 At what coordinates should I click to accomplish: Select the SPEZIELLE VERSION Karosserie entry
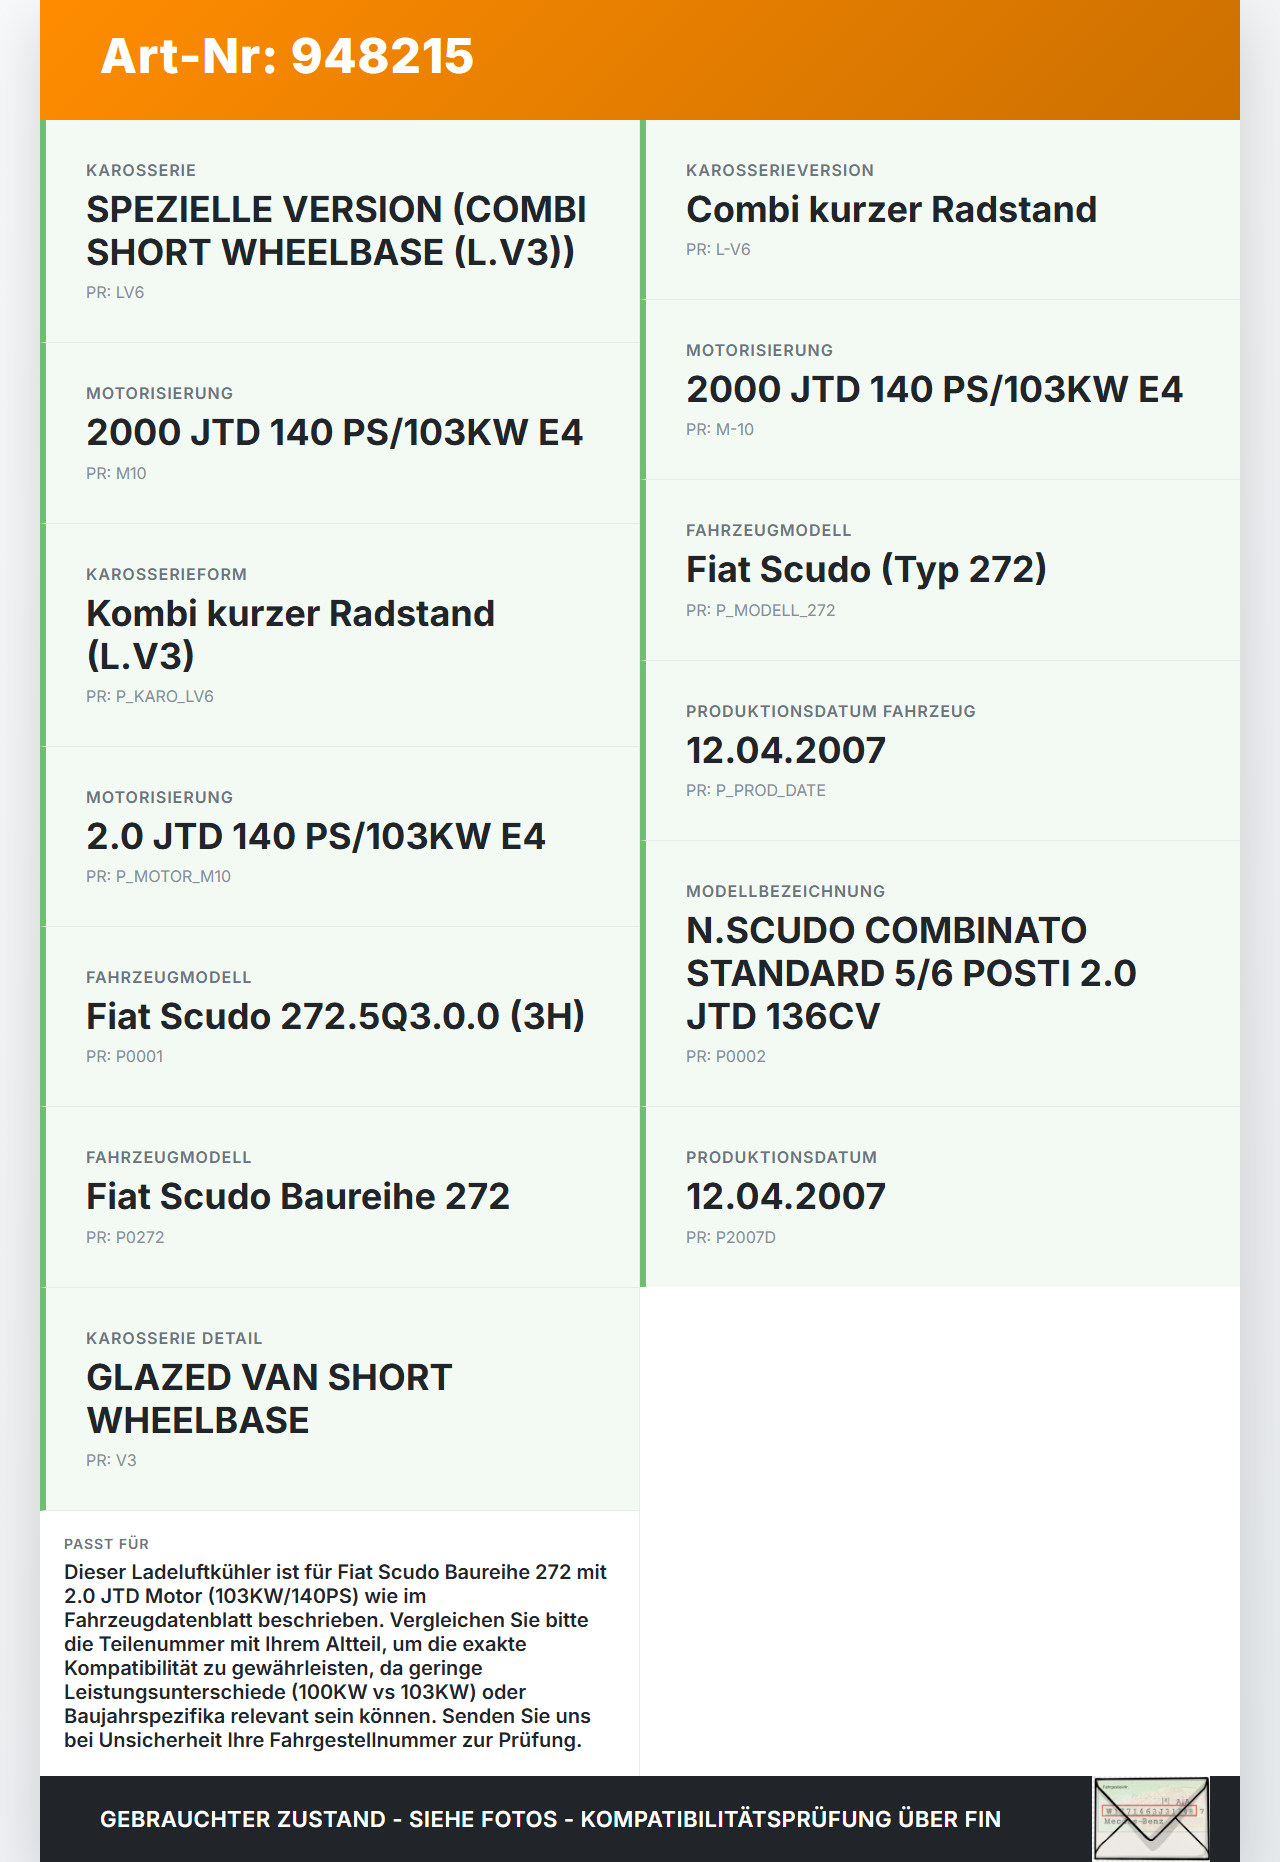point(336,231)
